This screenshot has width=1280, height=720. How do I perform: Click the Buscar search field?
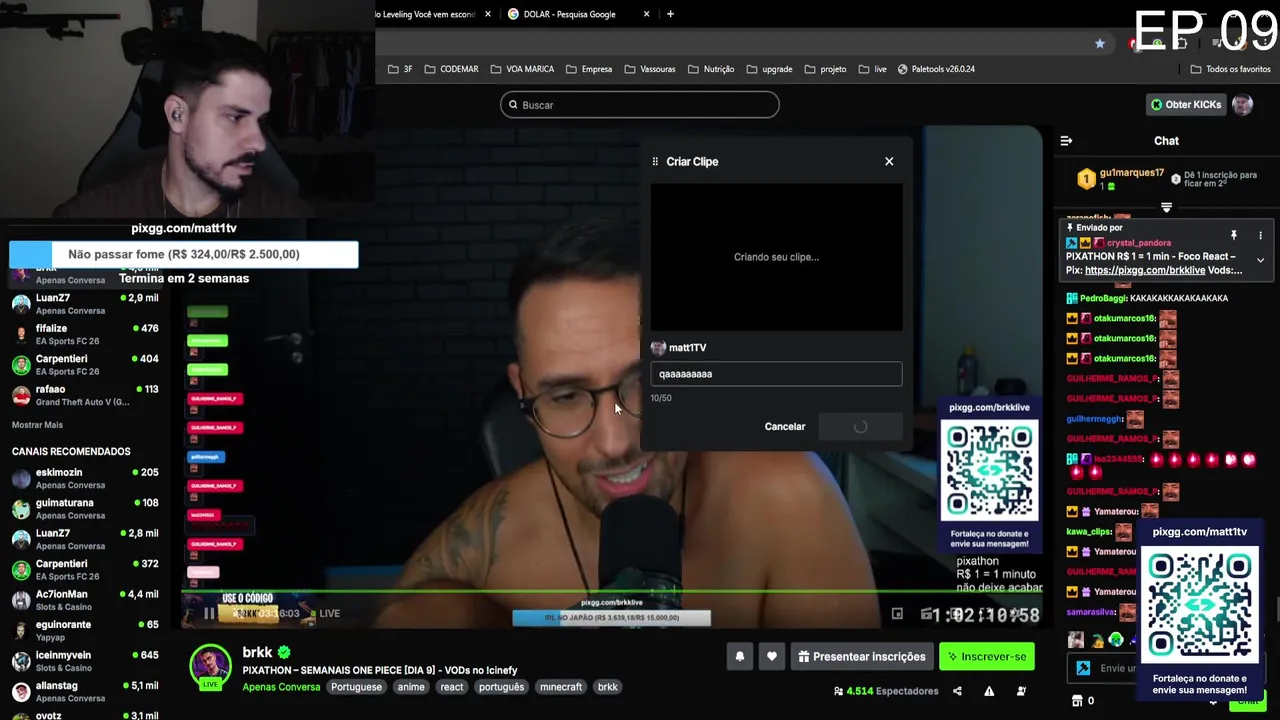coord(640,105)
